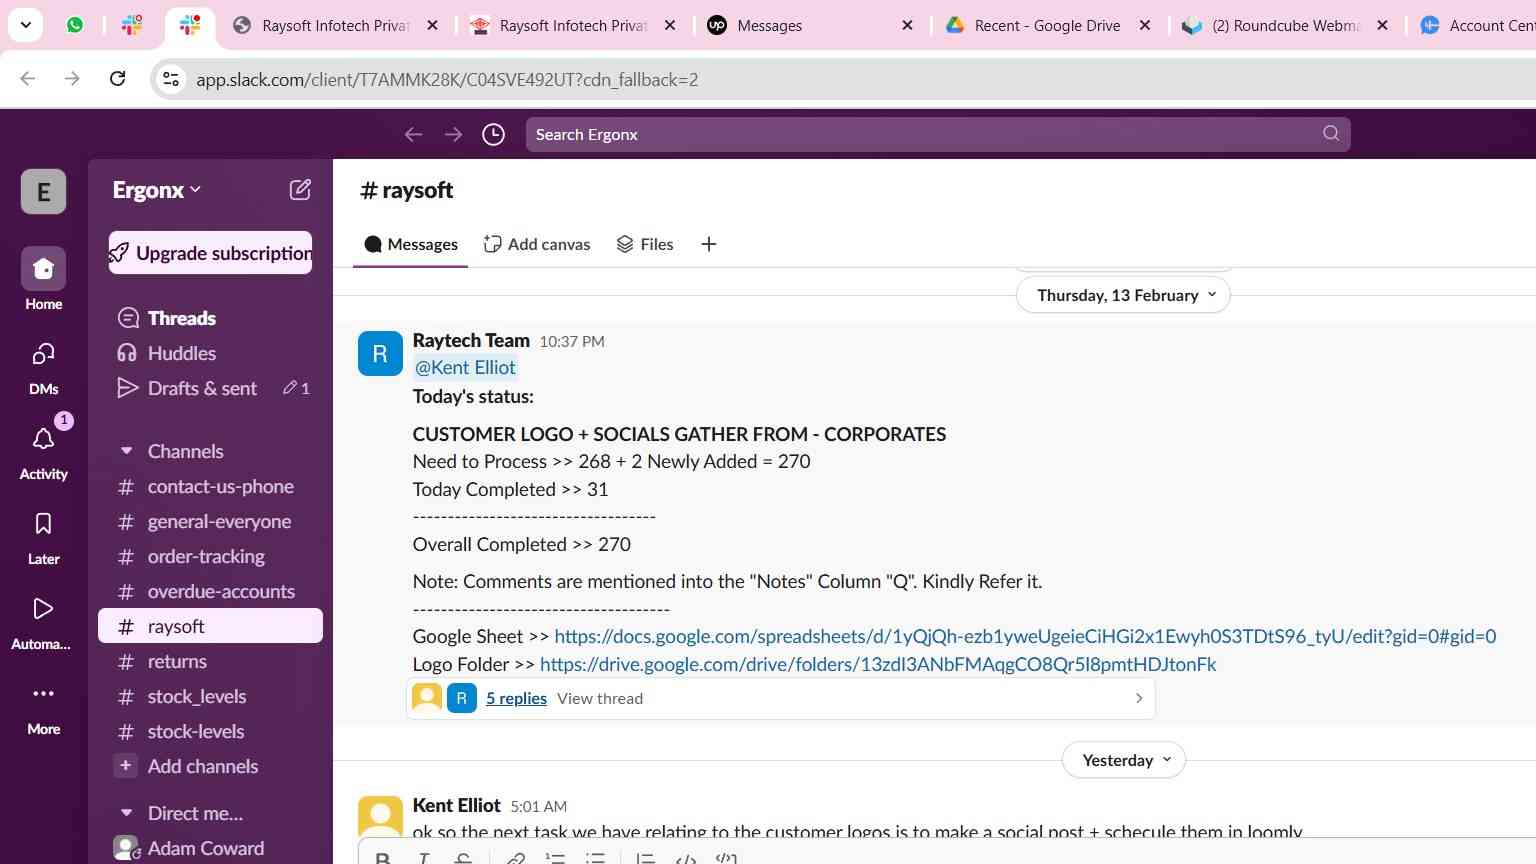
Task: Click the @Kent Elliot mention
Action: [465, 367]
